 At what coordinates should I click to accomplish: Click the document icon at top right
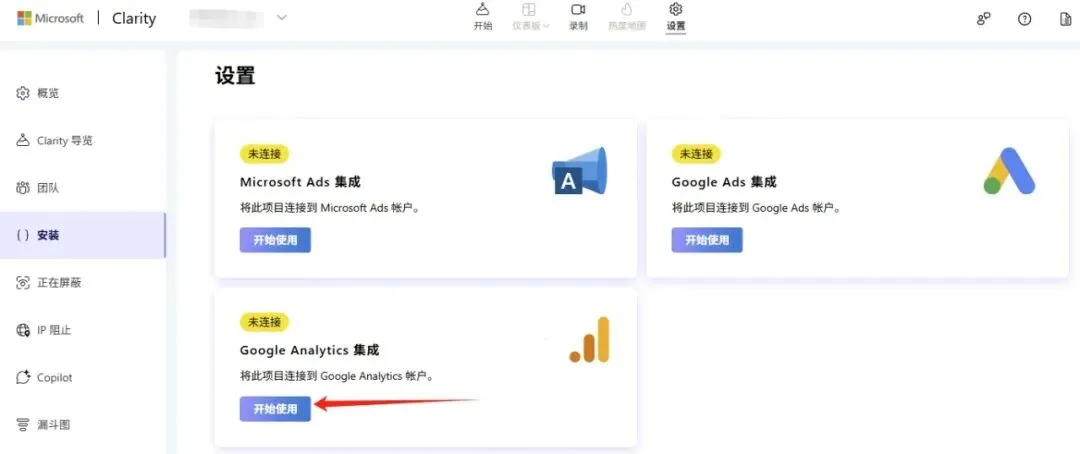pyautogui.click(x=1065, y=19)
